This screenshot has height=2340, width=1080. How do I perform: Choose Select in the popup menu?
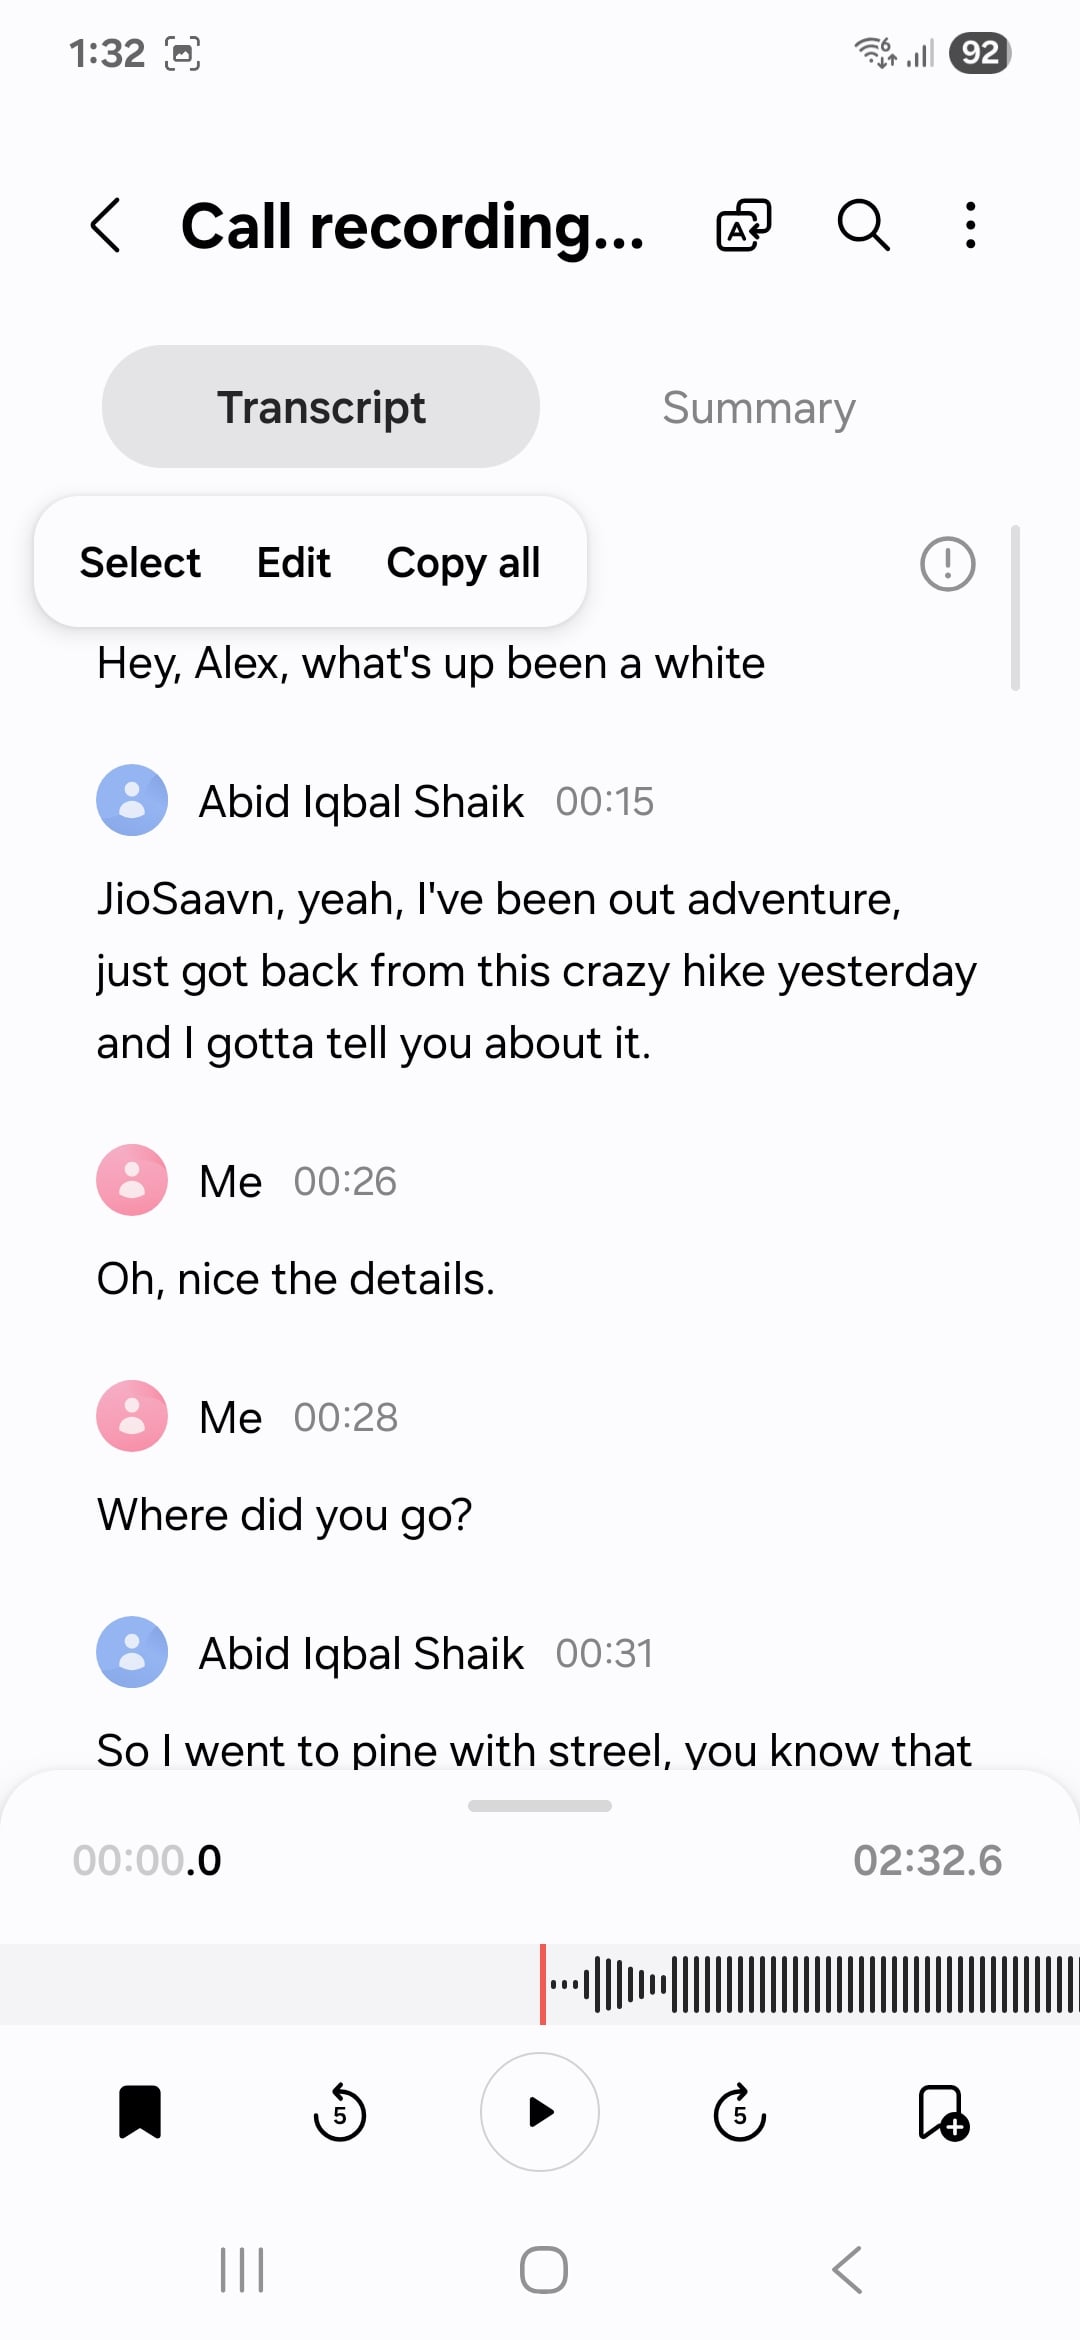point(140,563)
